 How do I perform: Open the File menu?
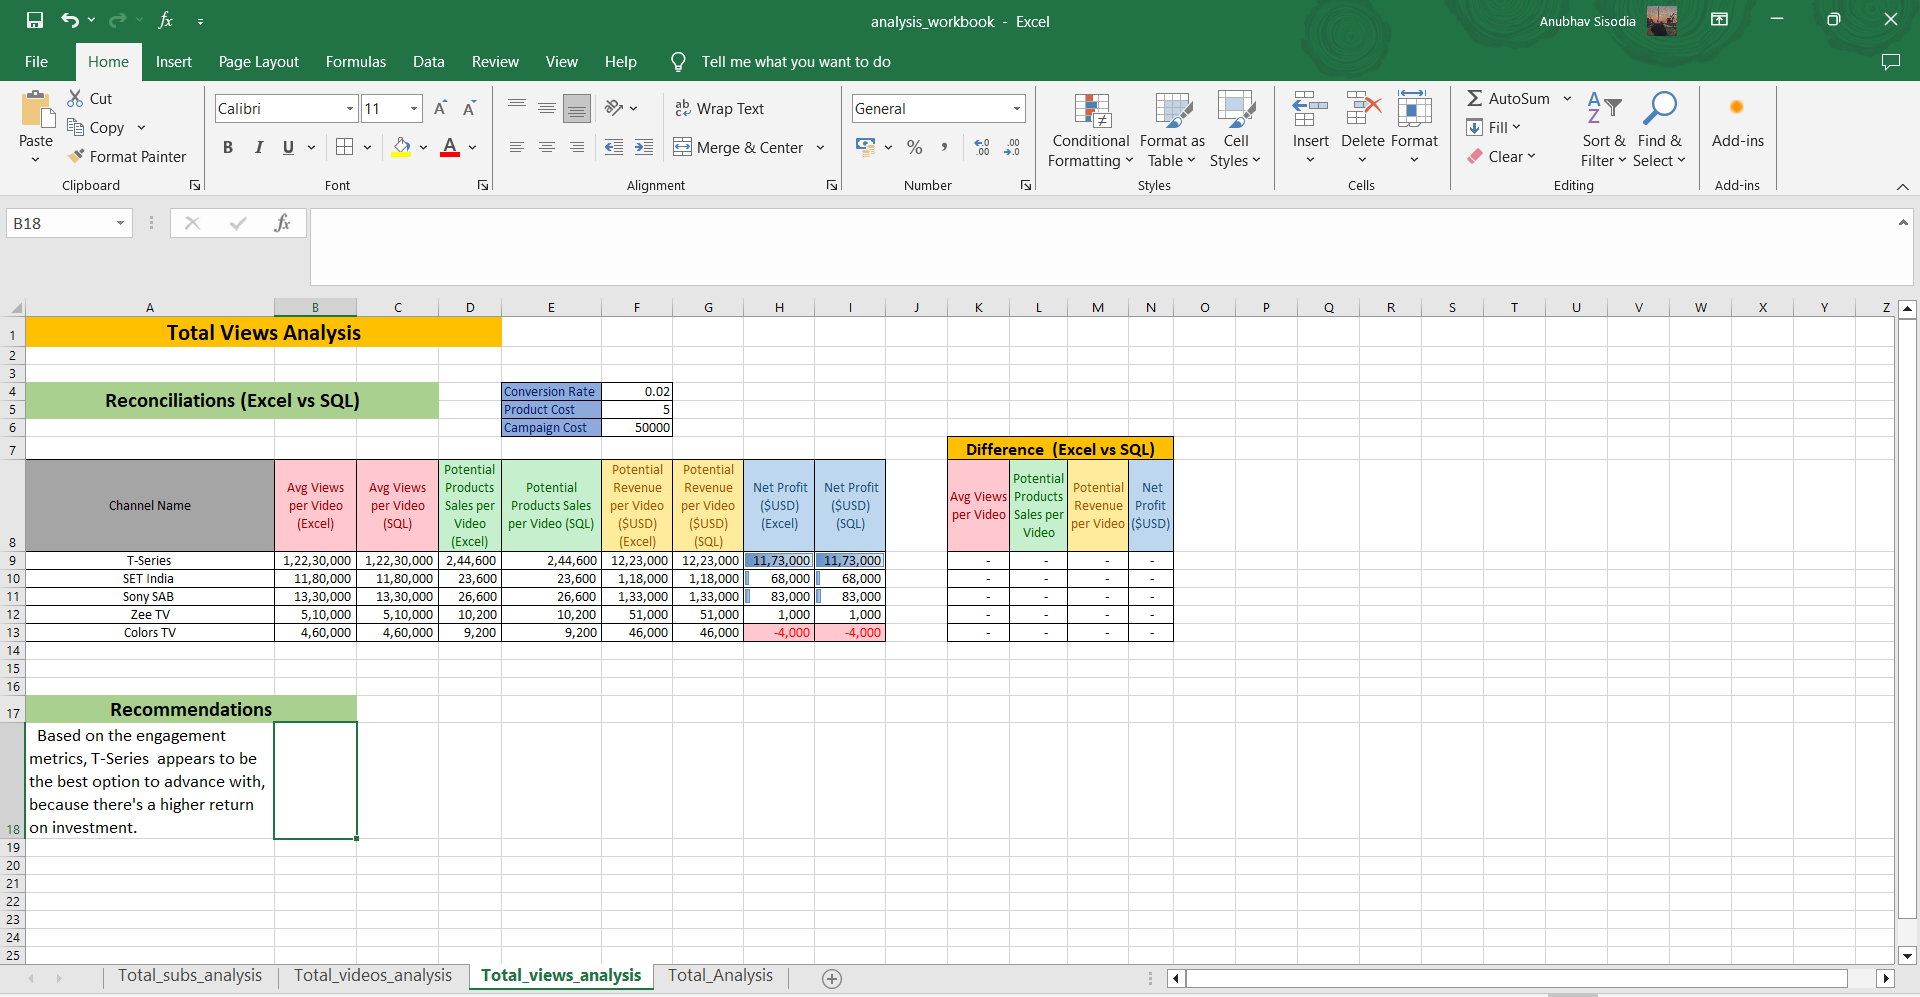(37, 62)
